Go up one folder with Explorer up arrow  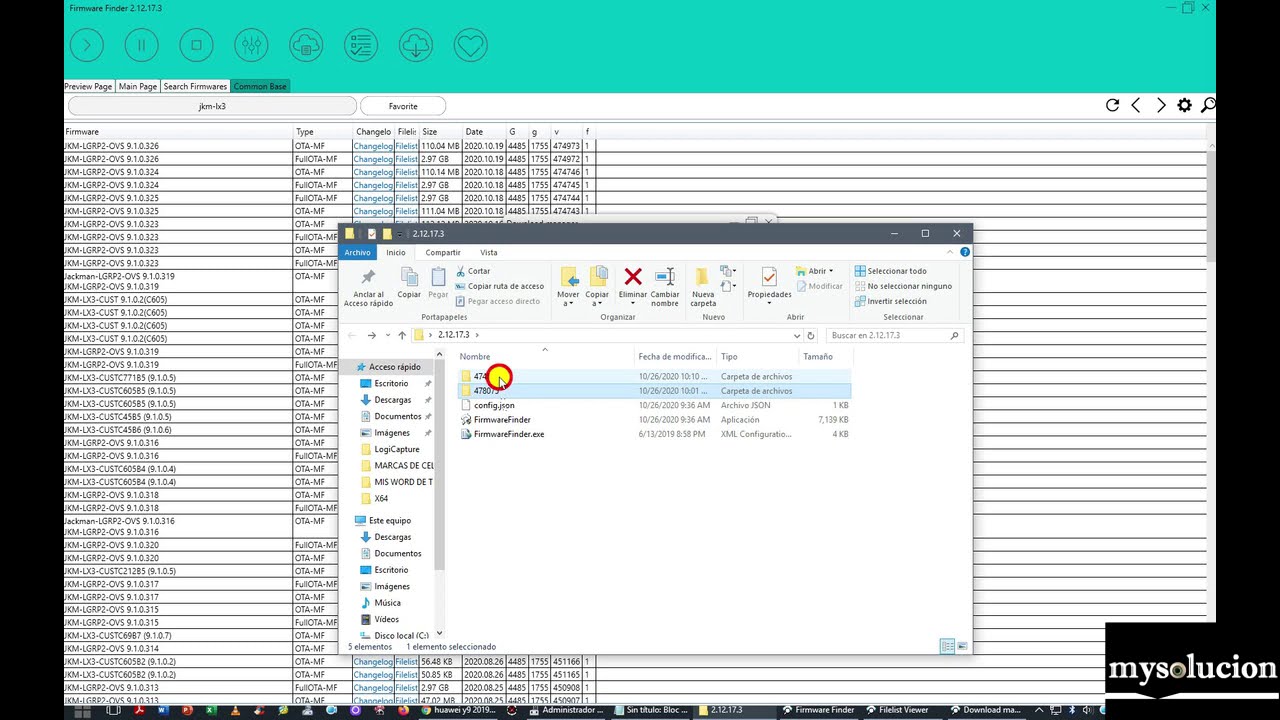402,335
